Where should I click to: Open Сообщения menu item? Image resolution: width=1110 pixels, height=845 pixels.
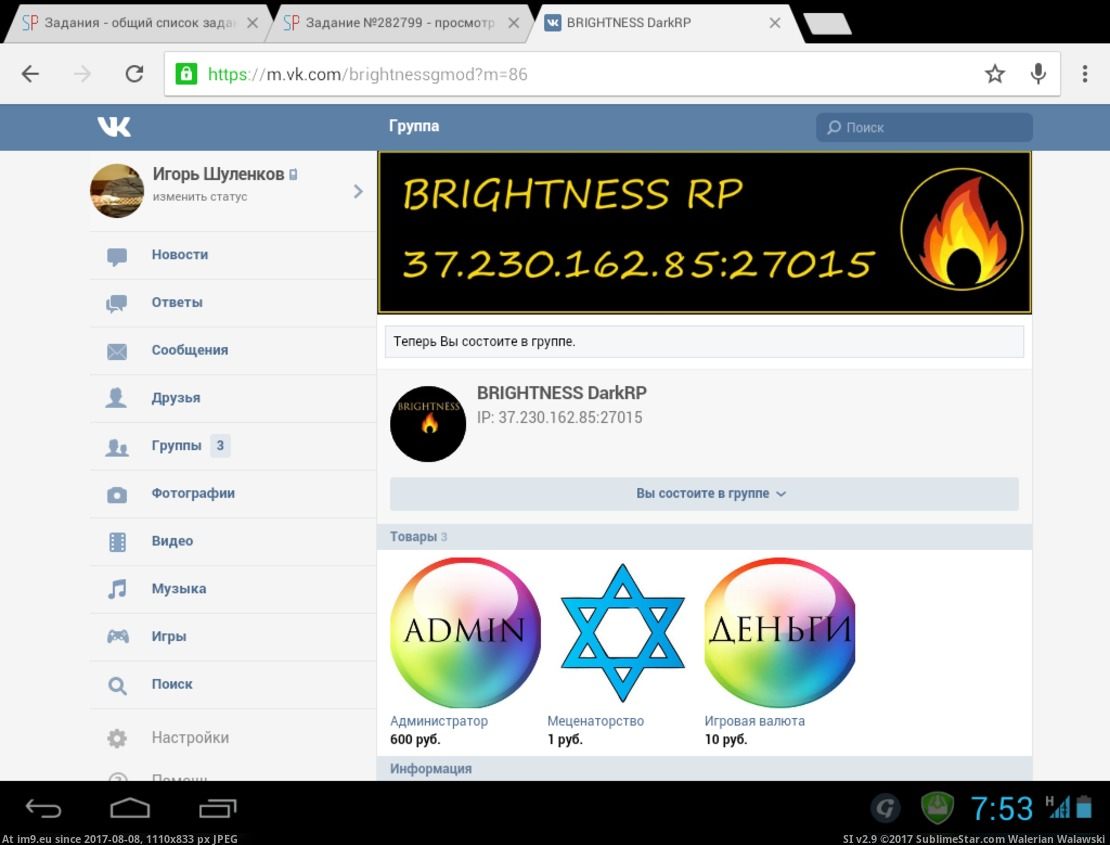234,350
